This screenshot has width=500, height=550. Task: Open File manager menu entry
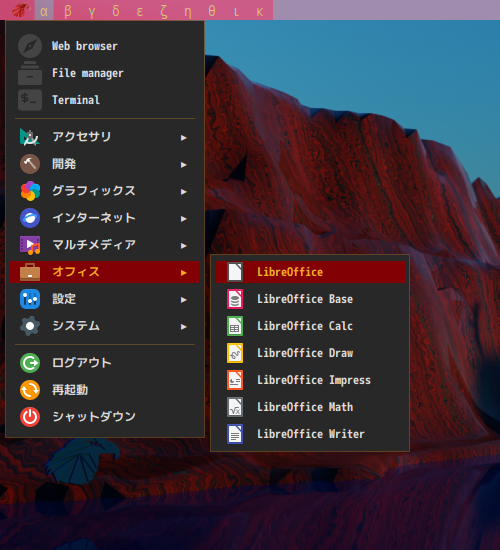click(105, 73)
